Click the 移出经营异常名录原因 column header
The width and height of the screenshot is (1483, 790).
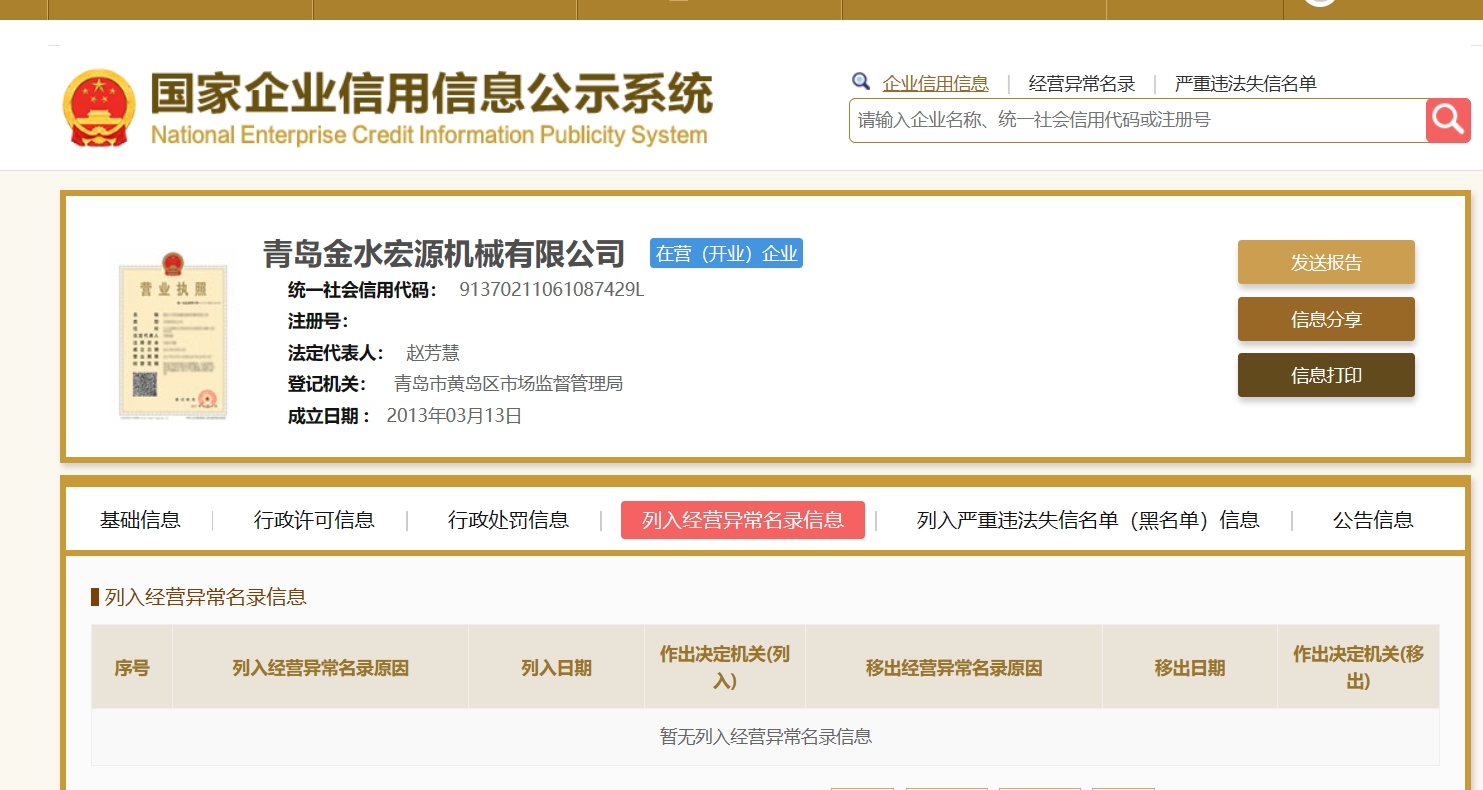(954, 668)
